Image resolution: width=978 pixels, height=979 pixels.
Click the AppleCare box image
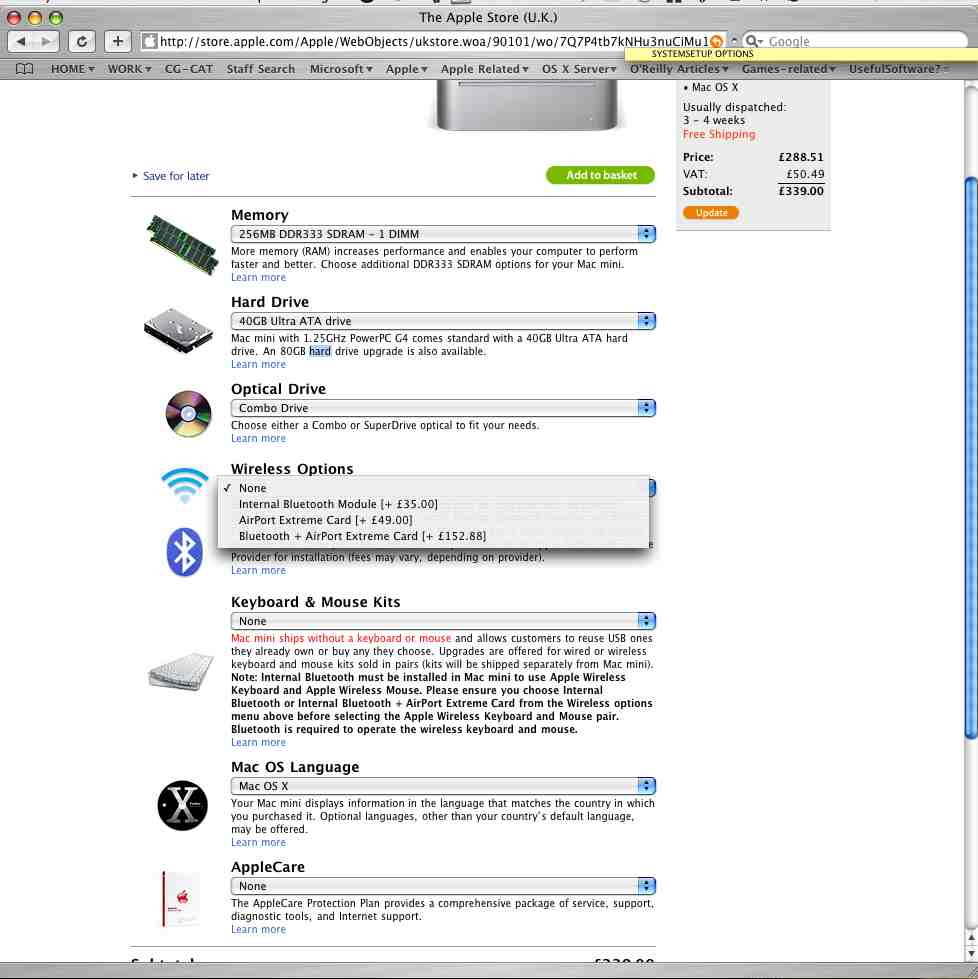(x=180, y=898)
